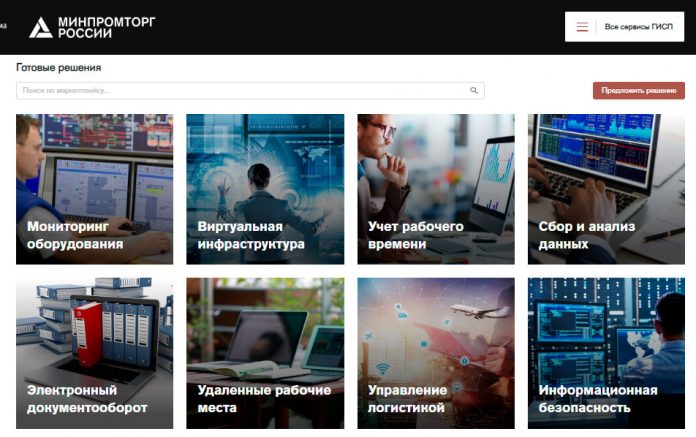The width and height of the screenshot is (696, 437).
Task: Open Электронный документооборот tile
Action: (x=95, y=353)
